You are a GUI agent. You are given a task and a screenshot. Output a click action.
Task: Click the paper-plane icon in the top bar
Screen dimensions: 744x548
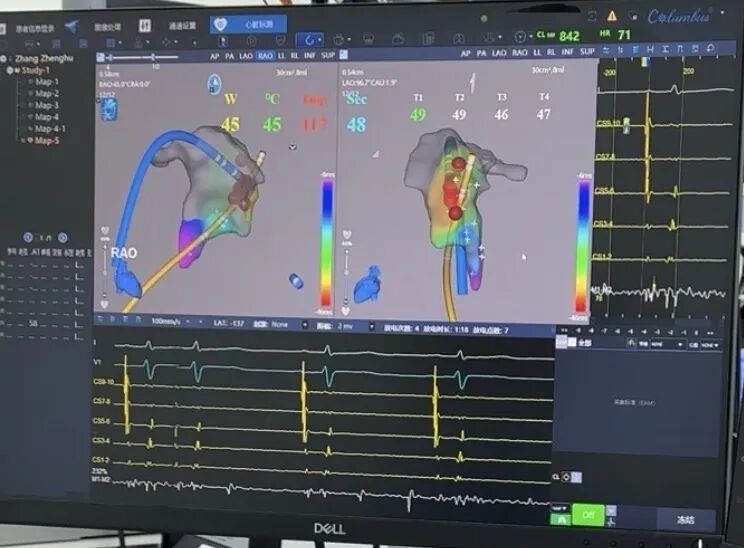(70, 25)
